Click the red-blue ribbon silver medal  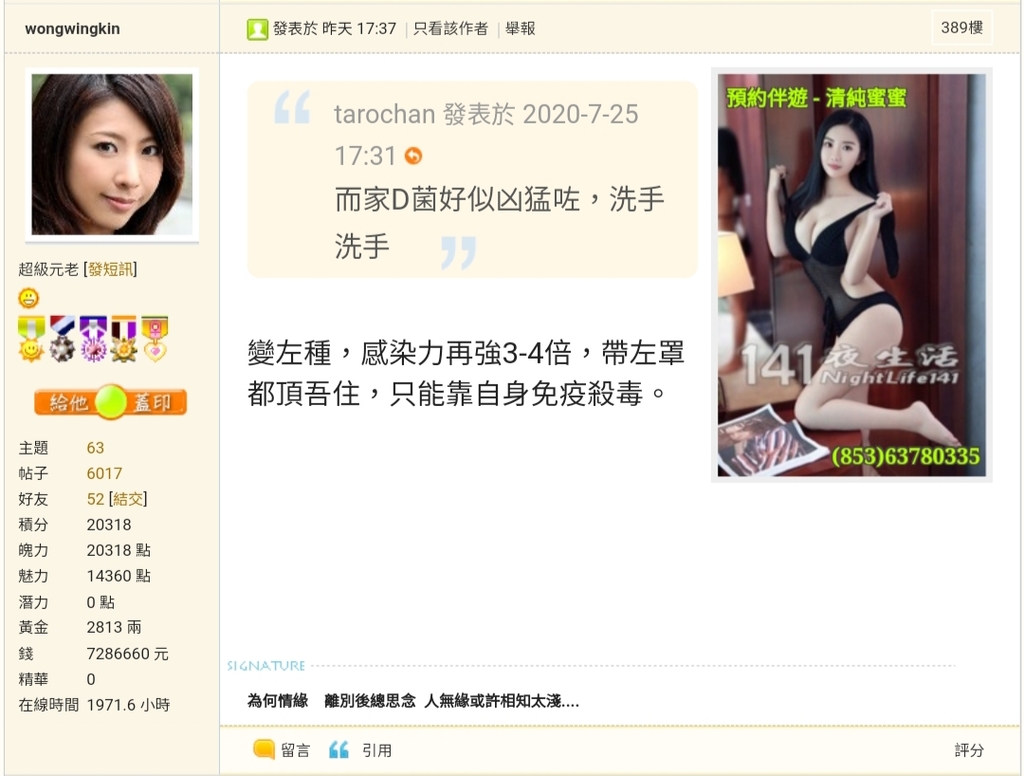[x=63, y=339]
